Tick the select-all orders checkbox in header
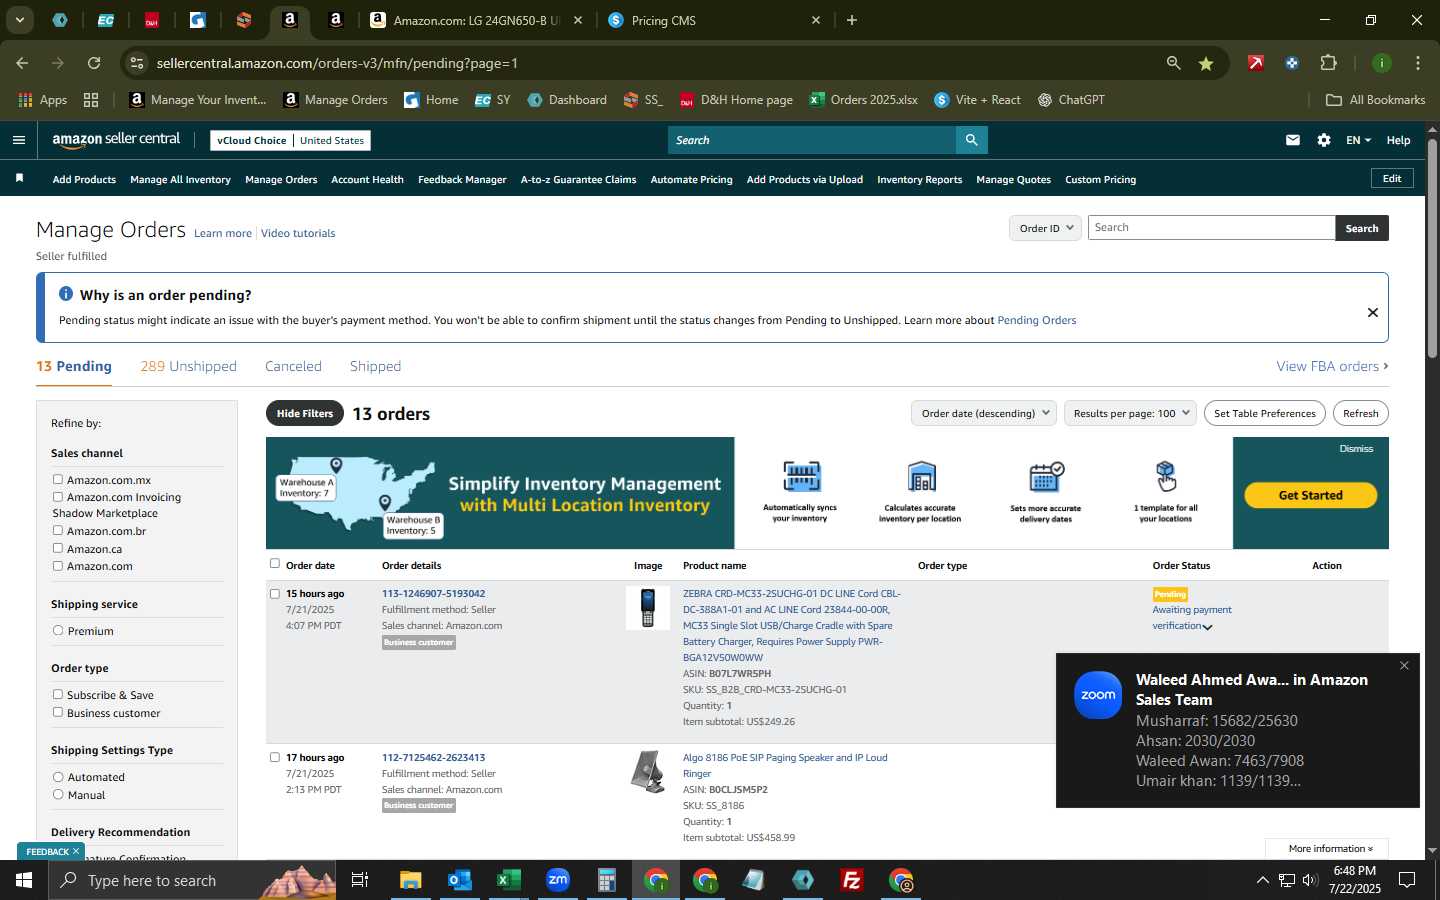 [275, 564]
